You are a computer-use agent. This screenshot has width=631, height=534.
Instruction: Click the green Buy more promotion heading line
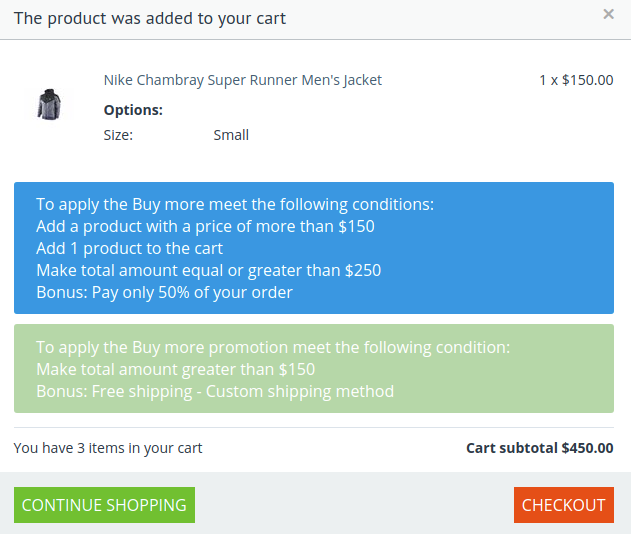coord(273,347)
